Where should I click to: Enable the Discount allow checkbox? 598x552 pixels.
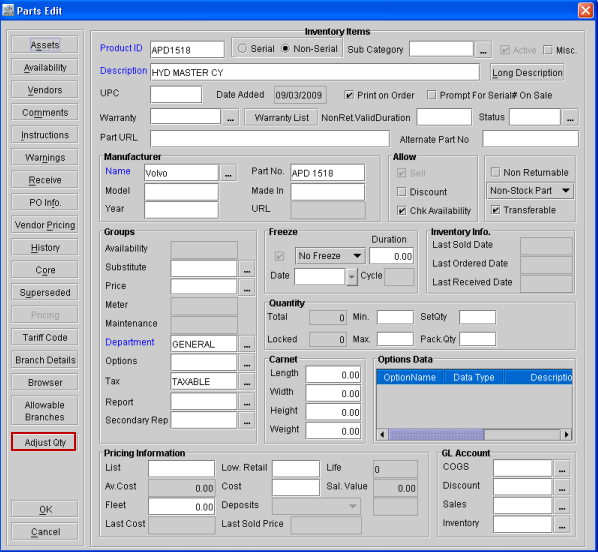click(x=401, y=192)
